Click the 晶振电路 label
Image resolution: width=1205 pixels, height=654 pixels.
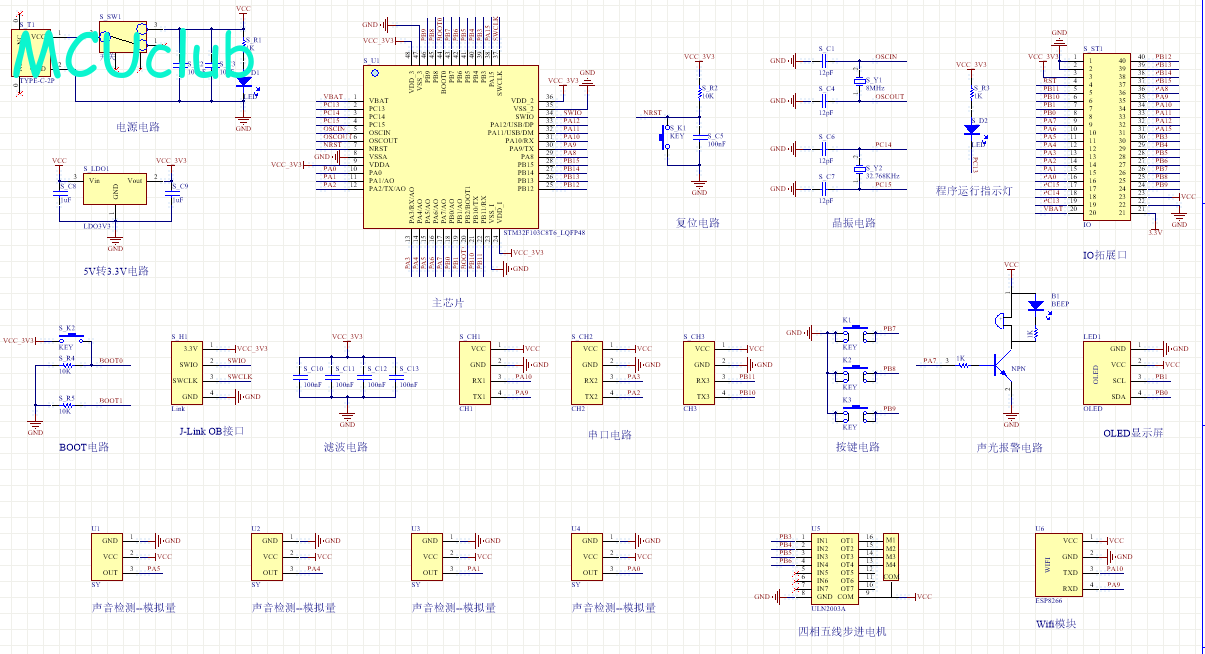(x=853, y=223)
